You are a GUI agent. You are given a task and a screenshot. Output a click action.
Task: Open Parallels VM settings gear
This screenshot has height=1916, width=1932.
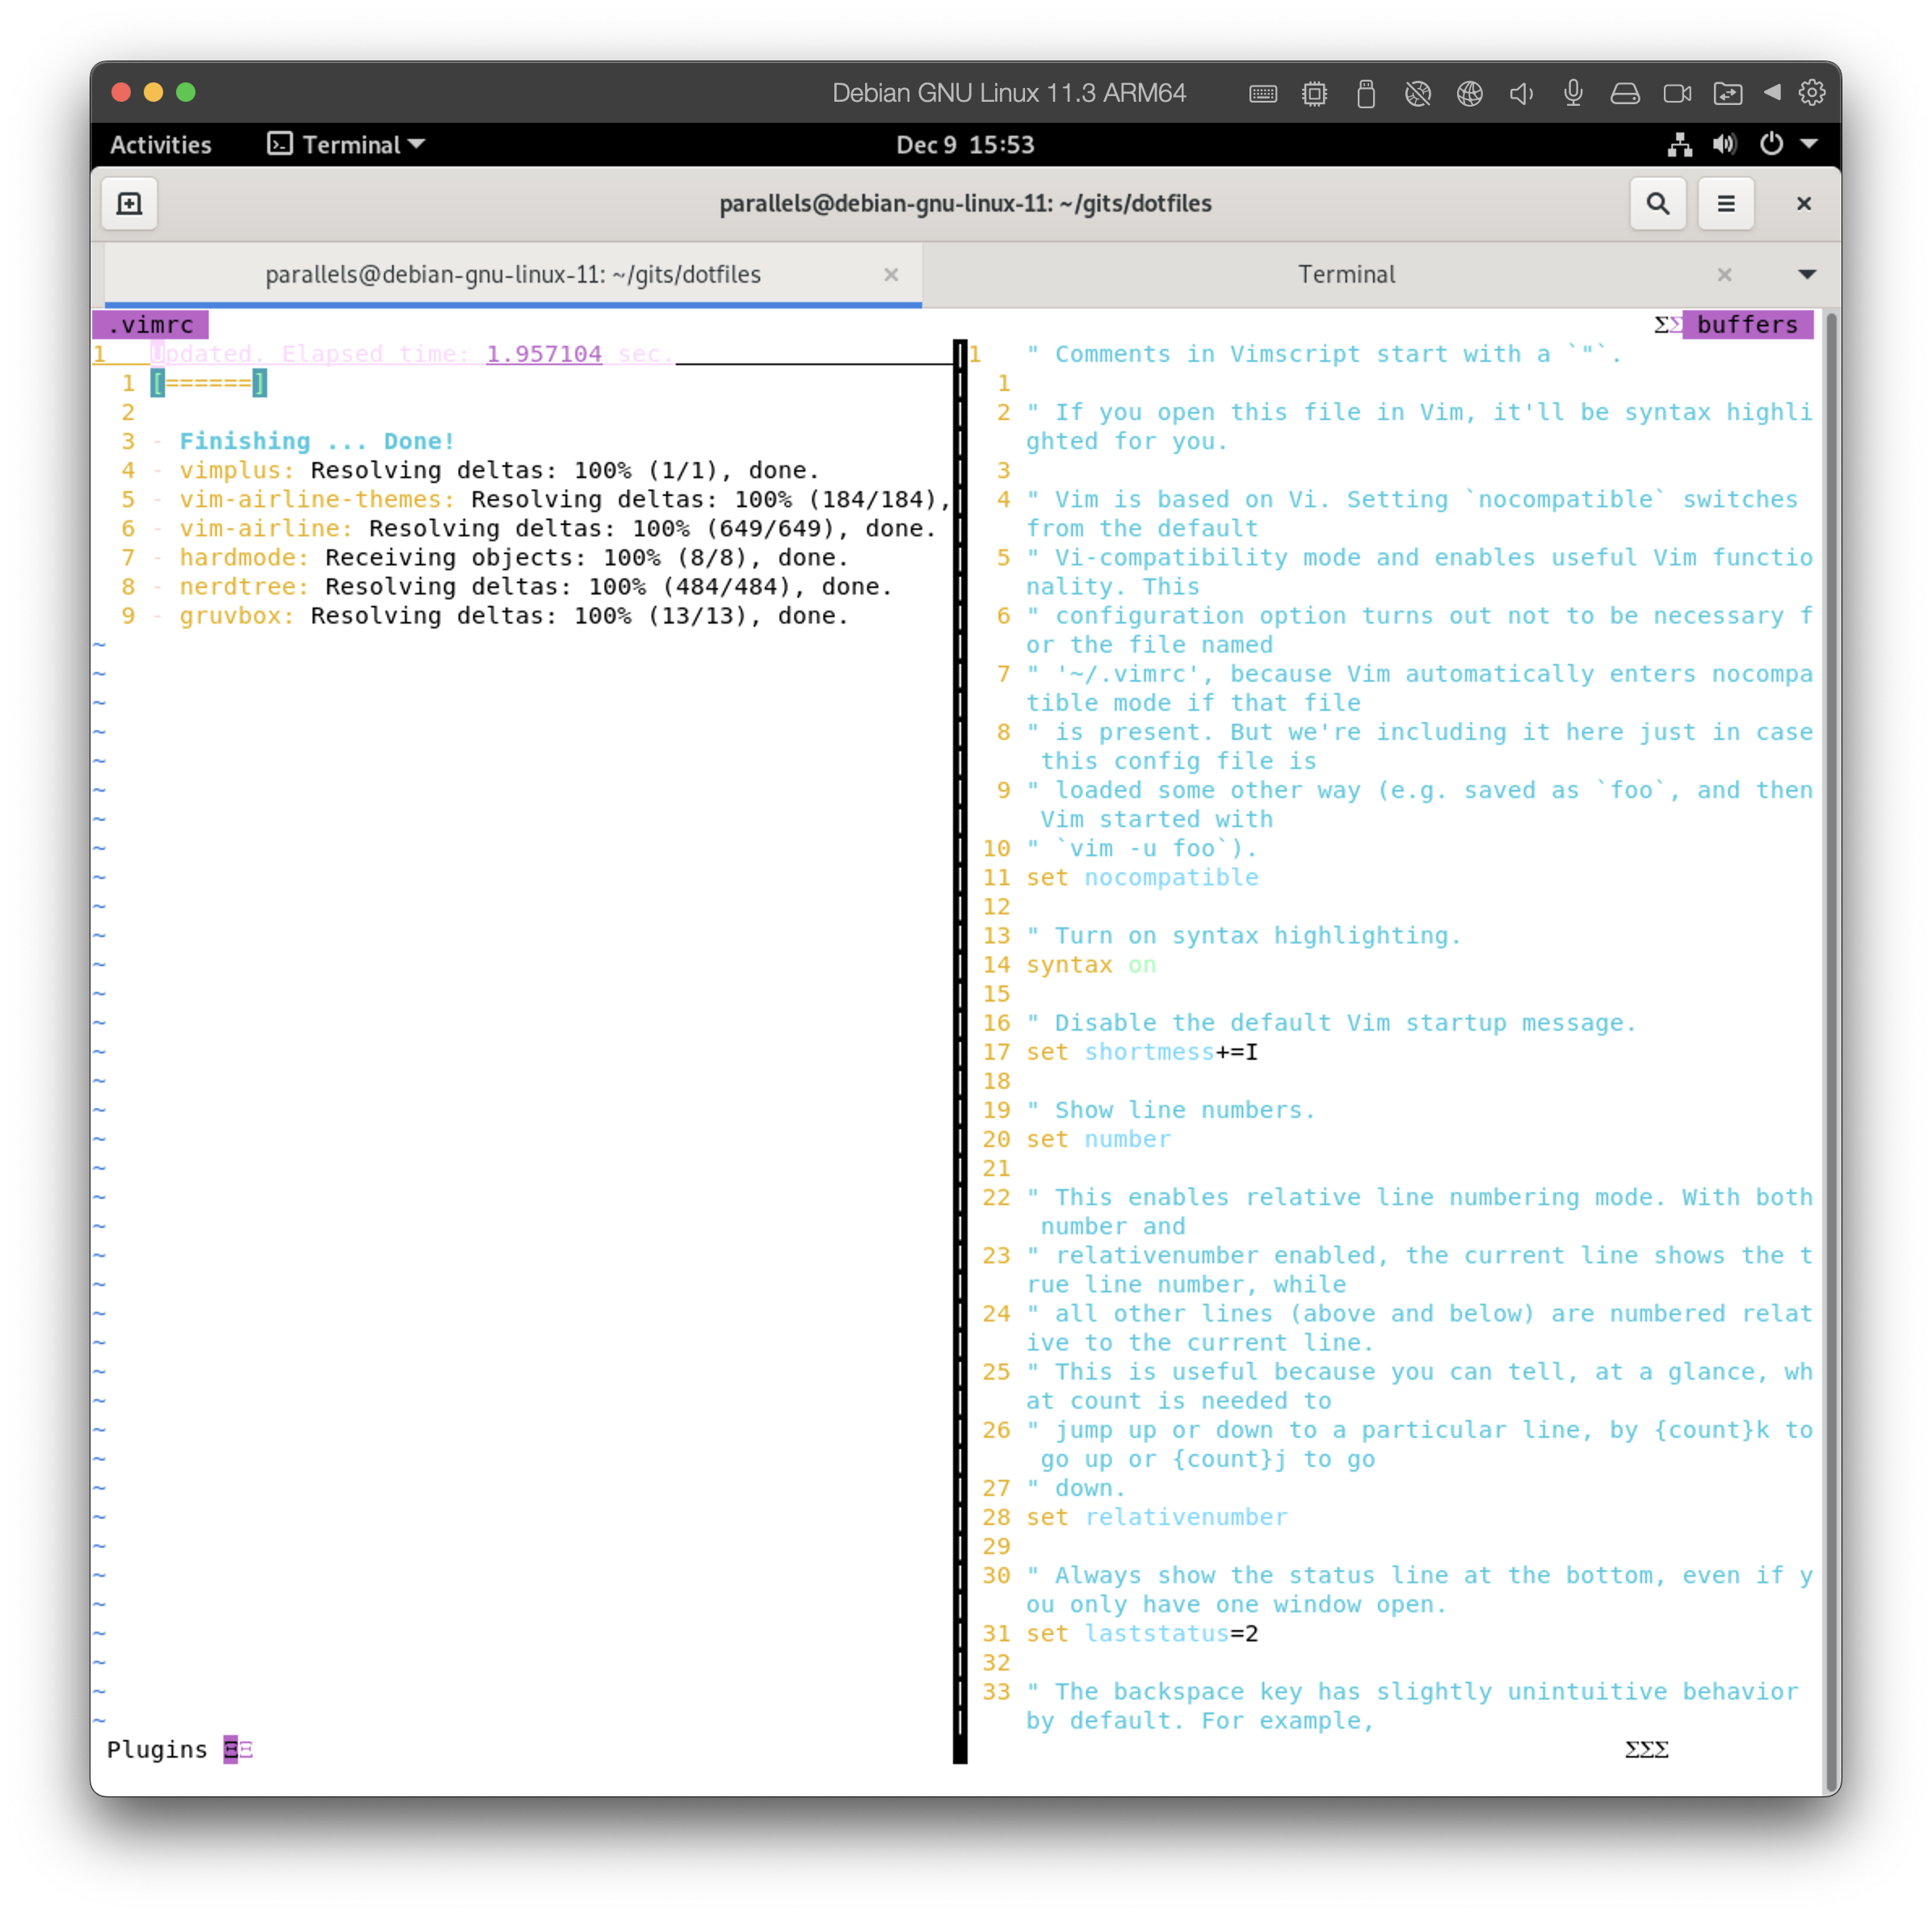click(1811, 93)
